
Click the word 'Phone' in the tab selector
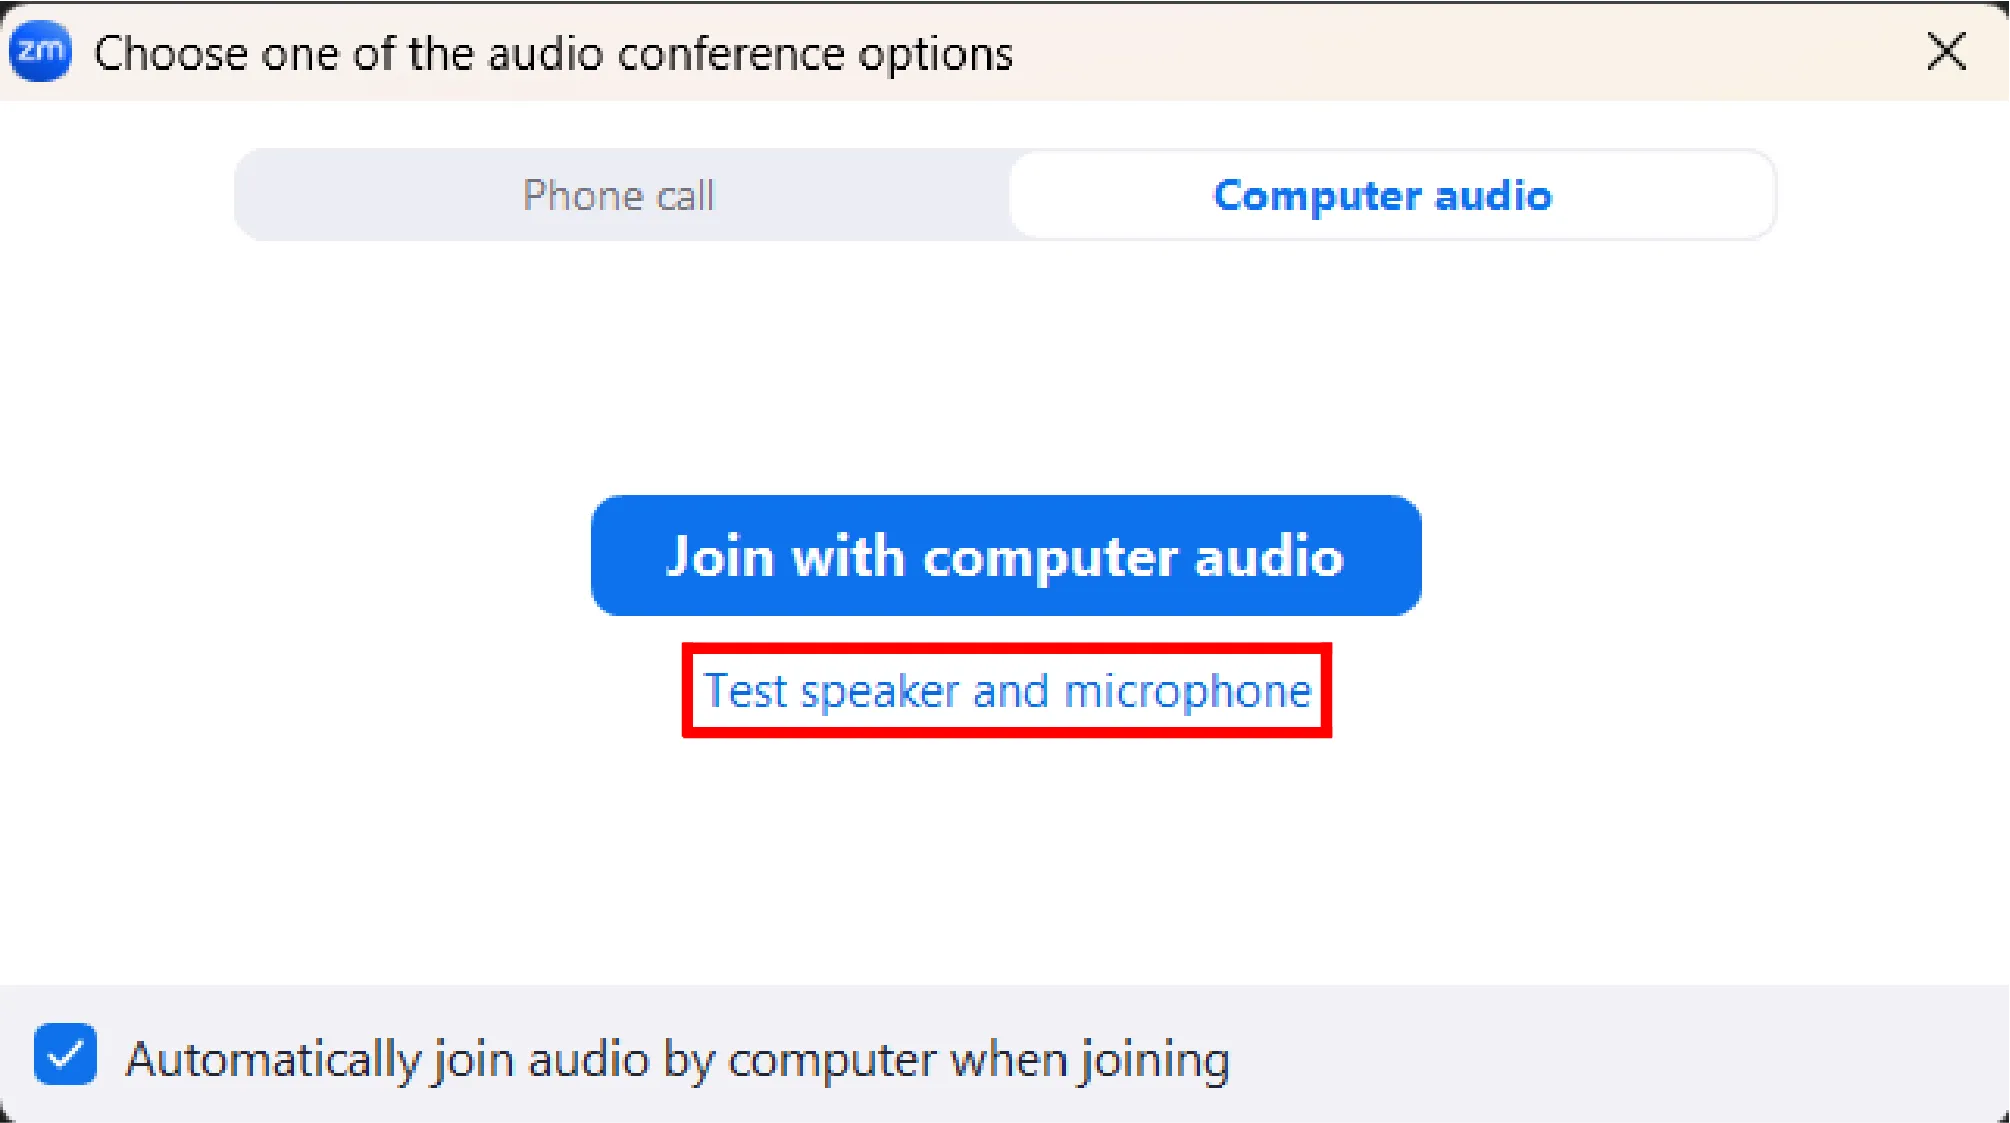tap(583, 195)
